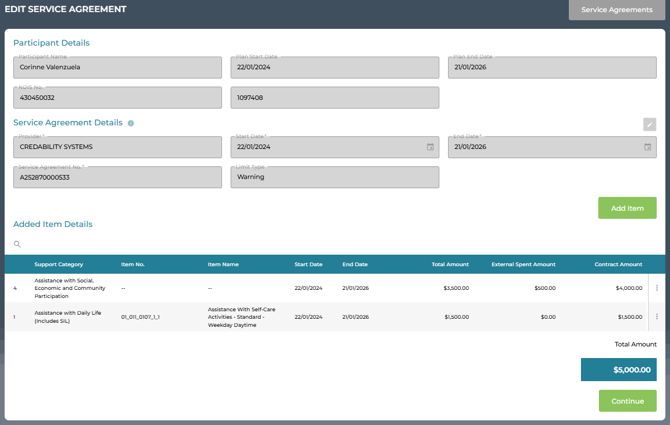This screenshot has height=425, width=670.
Task: Click the edit pencil icon for Service Agreement Details
Action: coord(649,125)
